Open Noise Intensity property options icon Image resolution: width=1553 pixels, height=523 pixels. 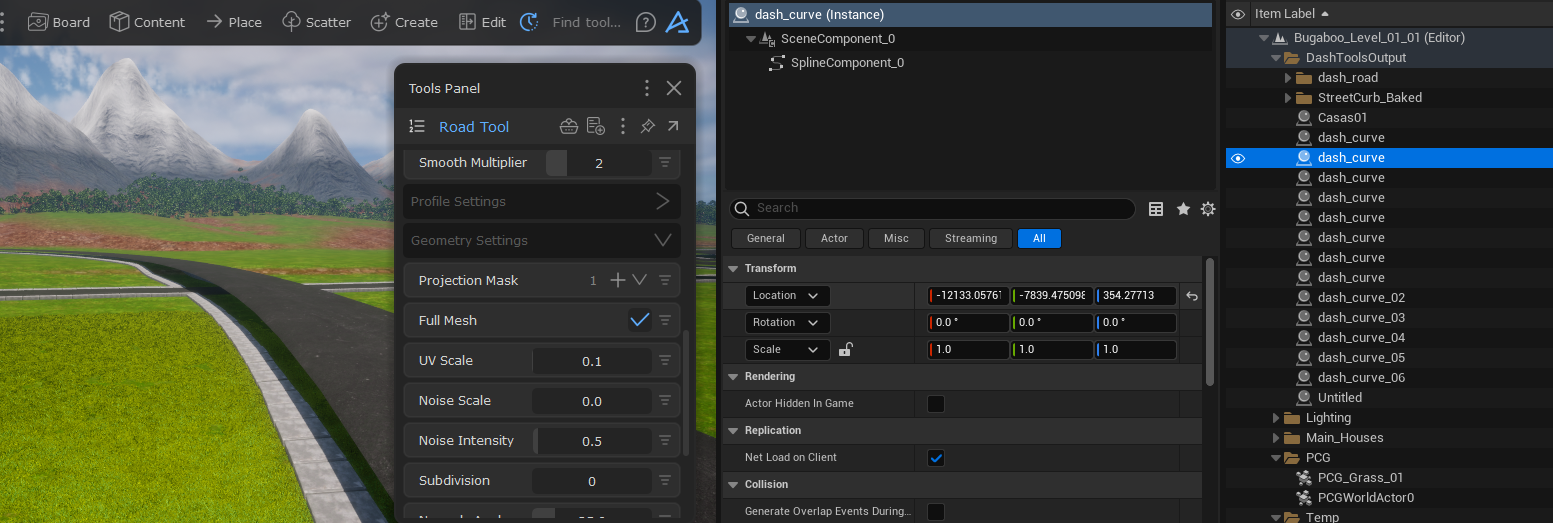[665, 440]
